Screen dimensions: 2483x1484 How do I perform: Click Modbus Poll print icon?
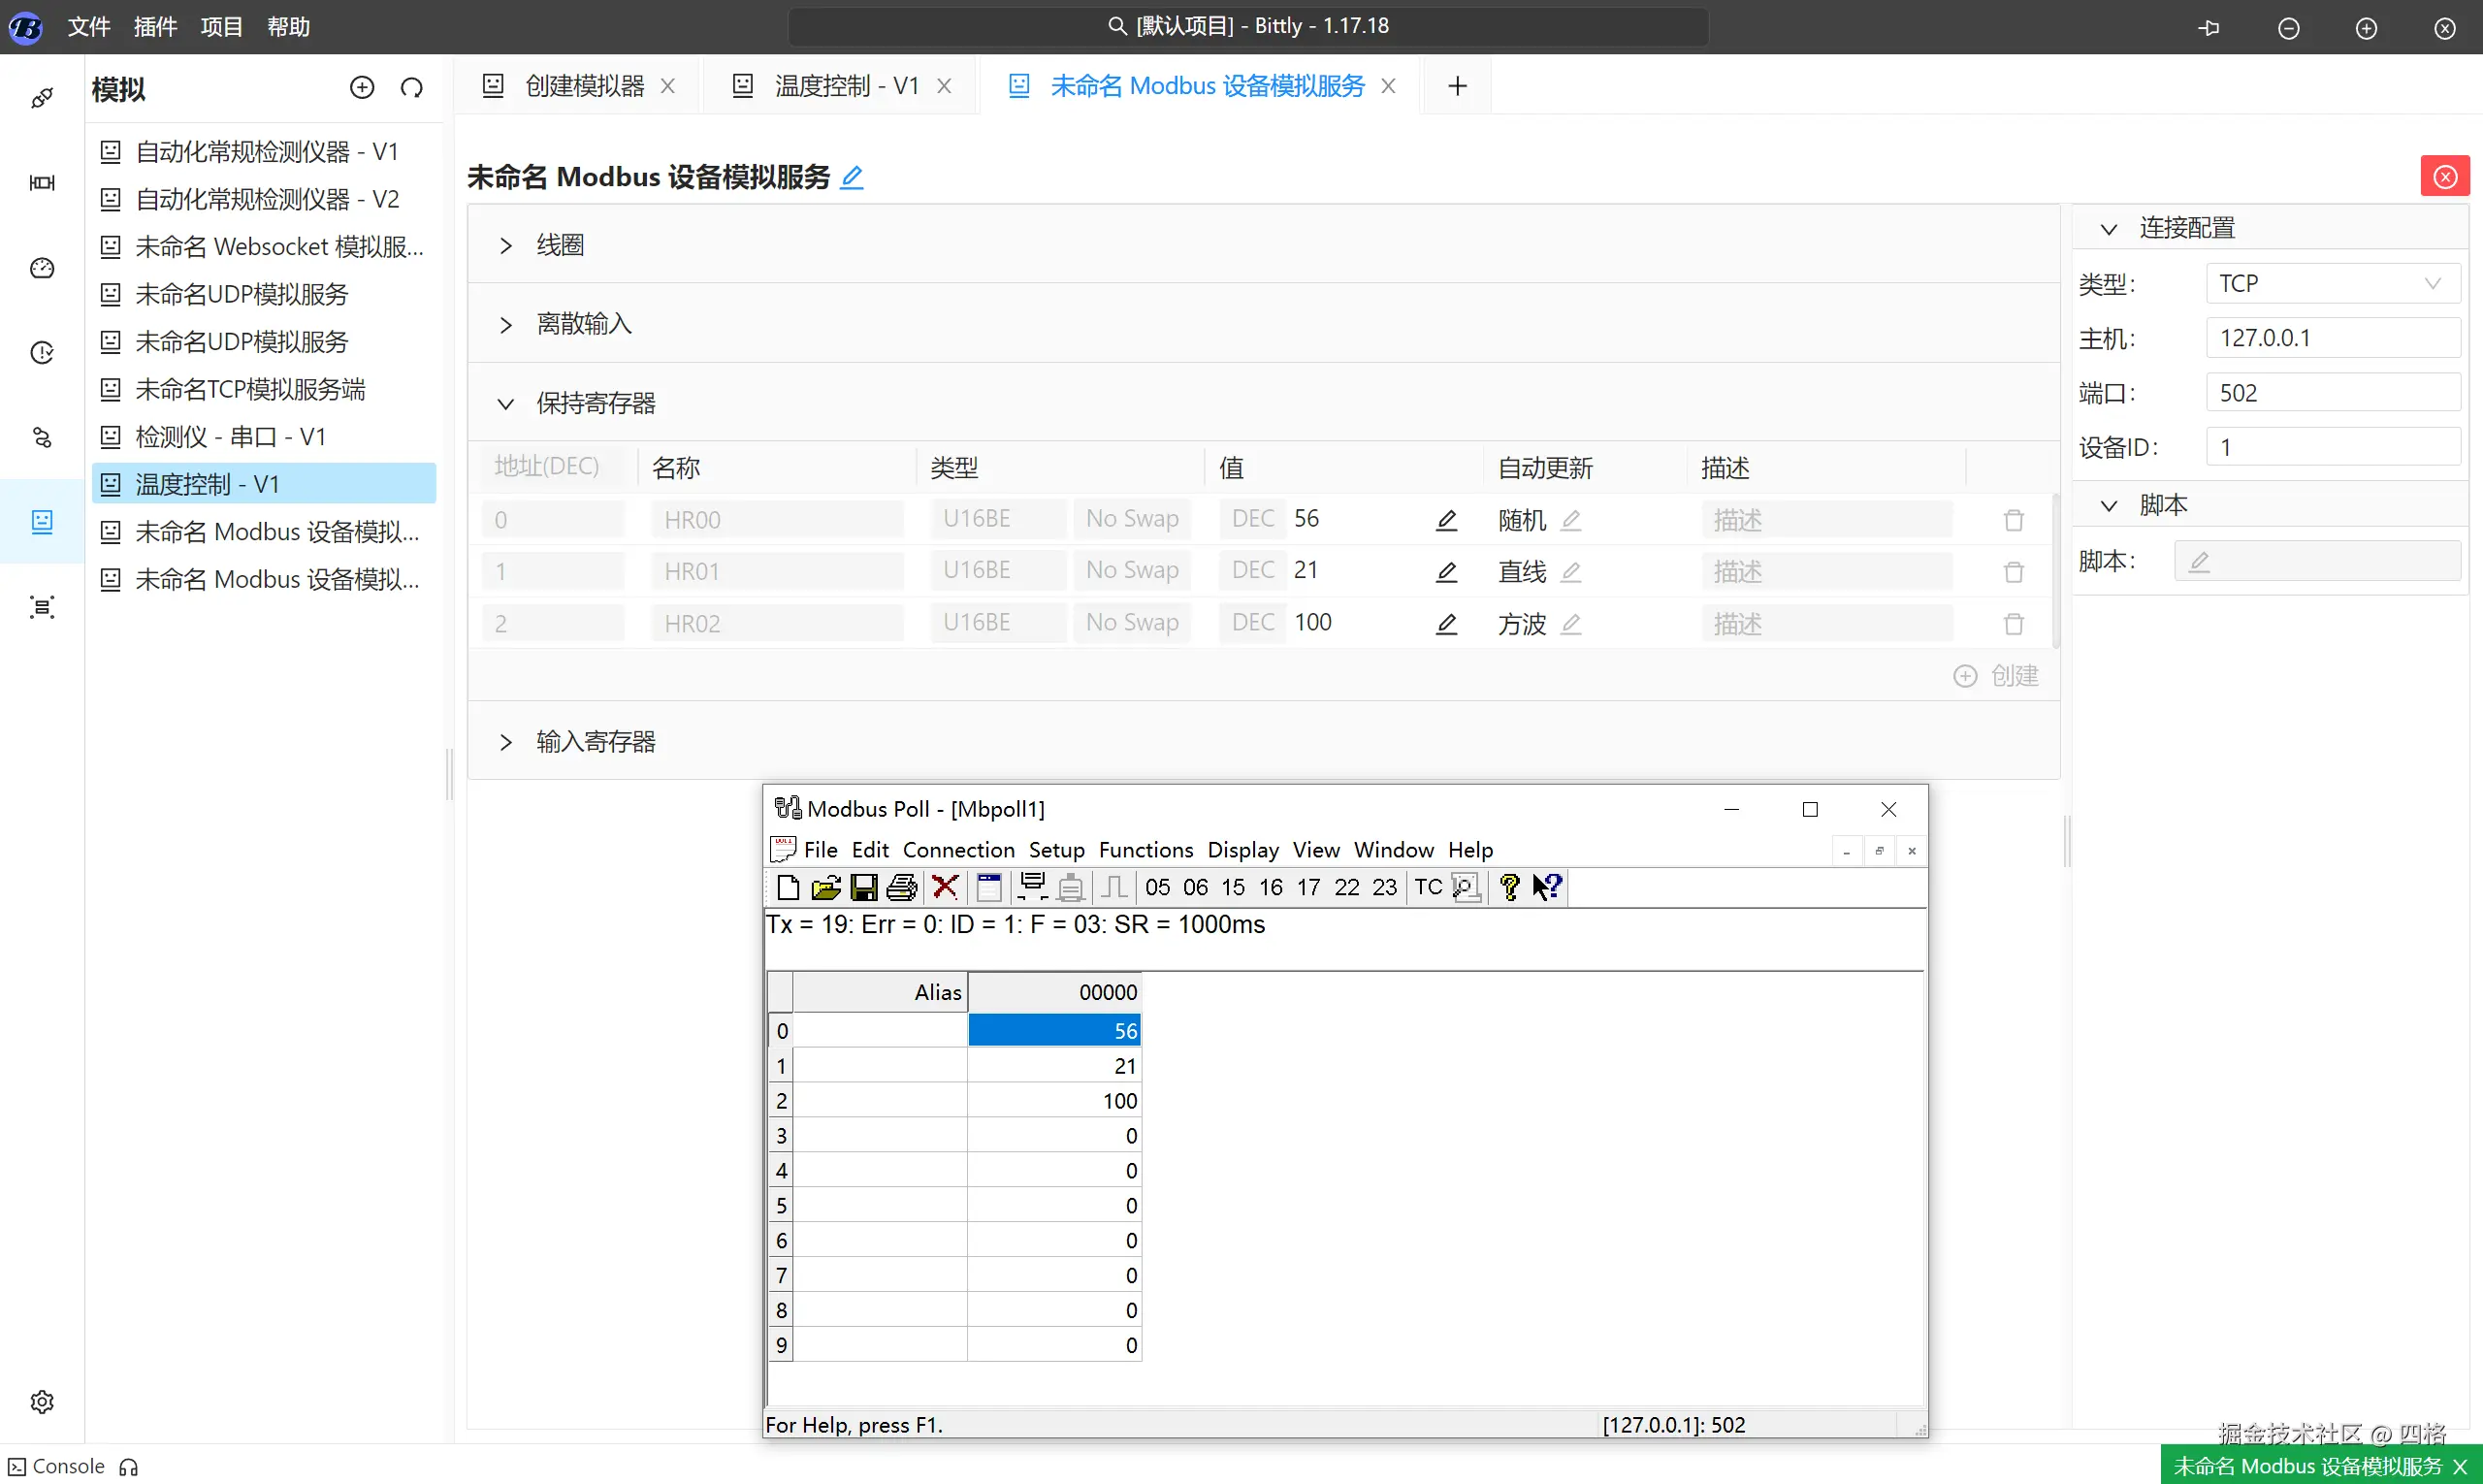click(x=901, y=887)
